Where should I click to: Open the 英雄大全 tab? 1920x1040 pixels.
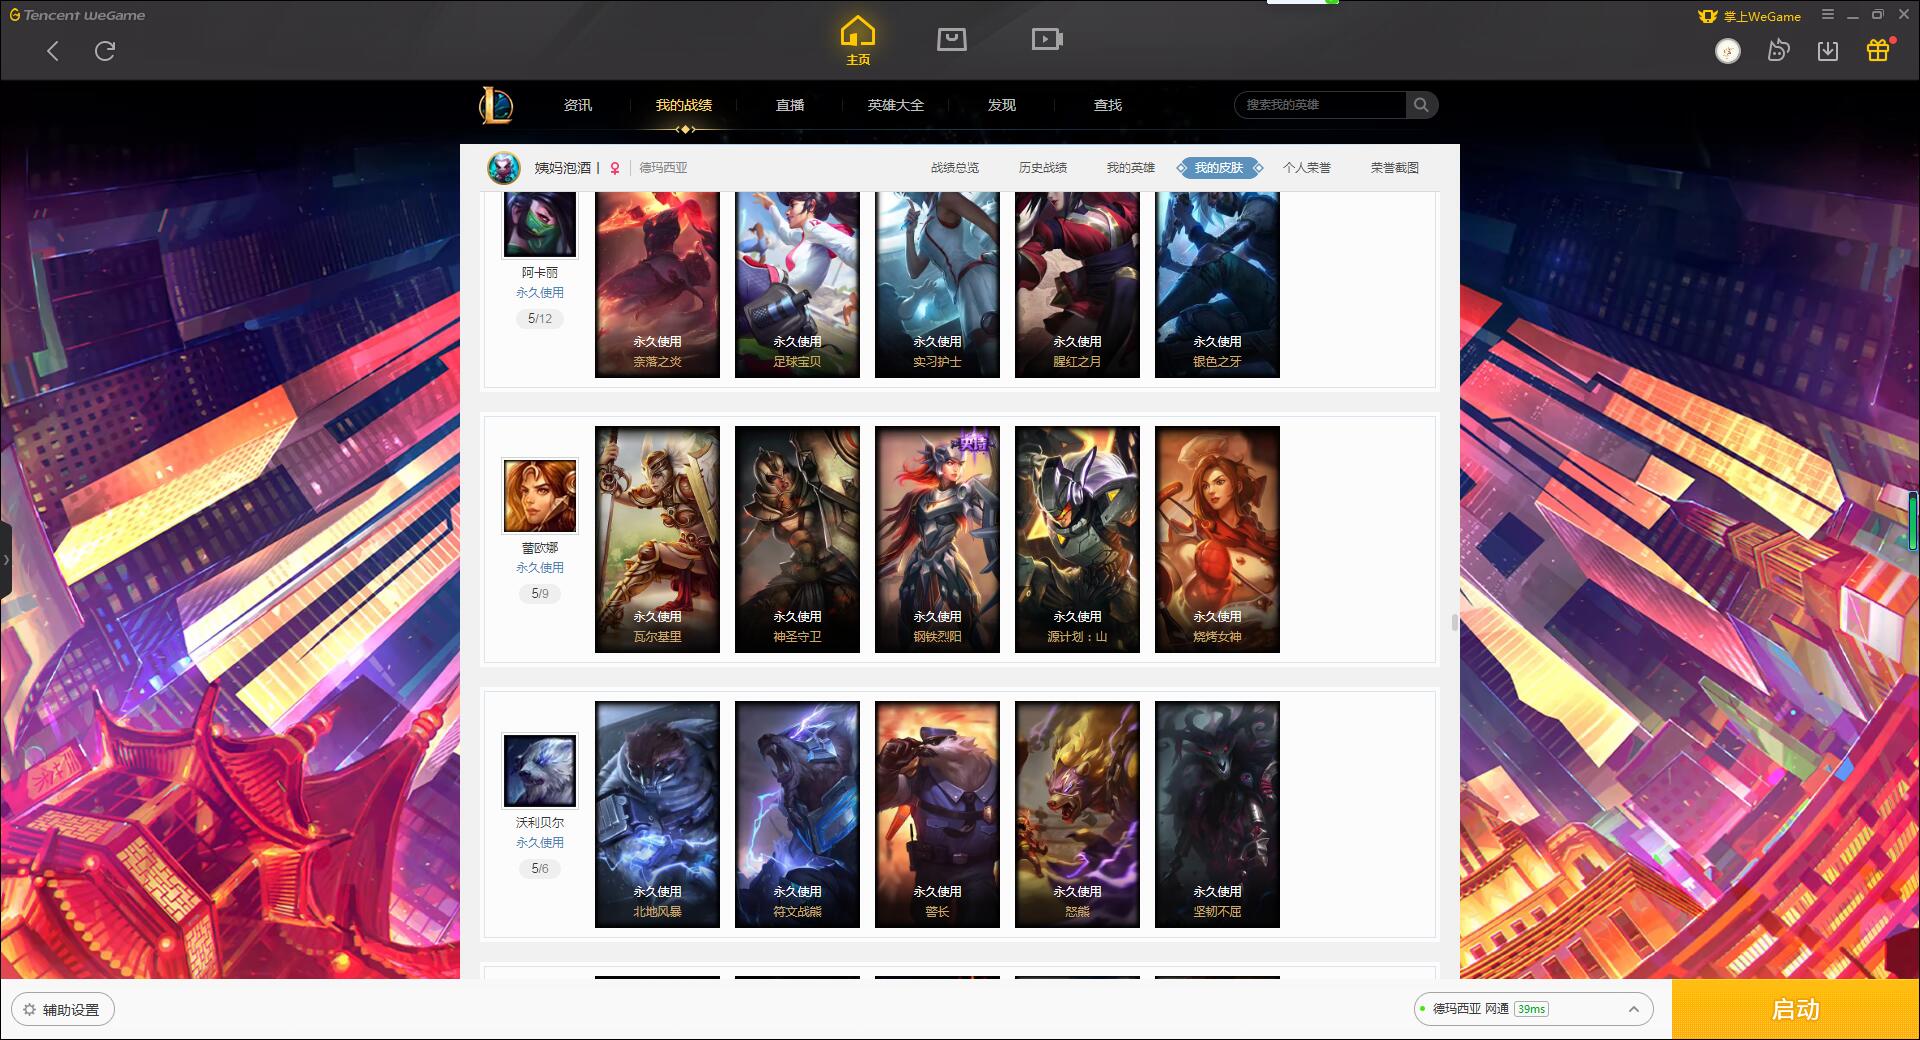click(896, 105)
